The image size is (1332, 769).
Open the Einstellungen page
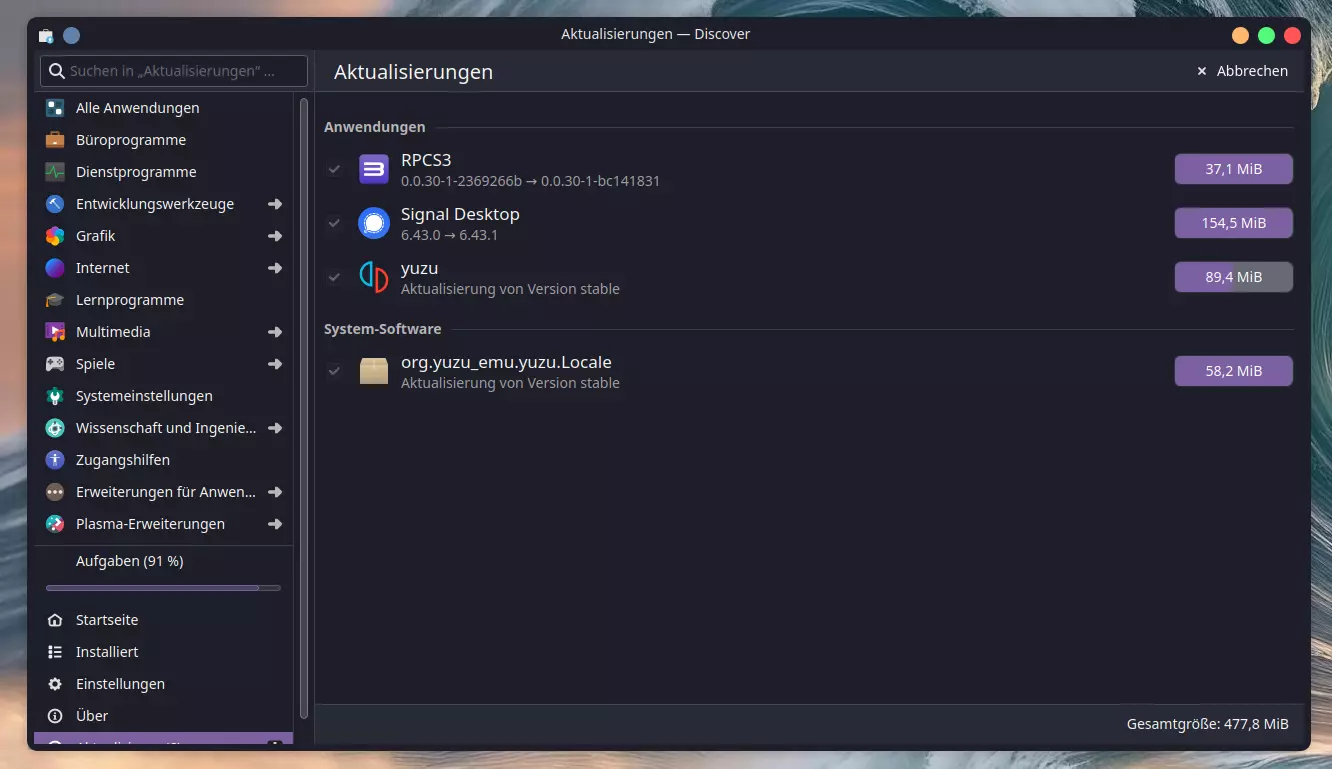click(164, 684)
